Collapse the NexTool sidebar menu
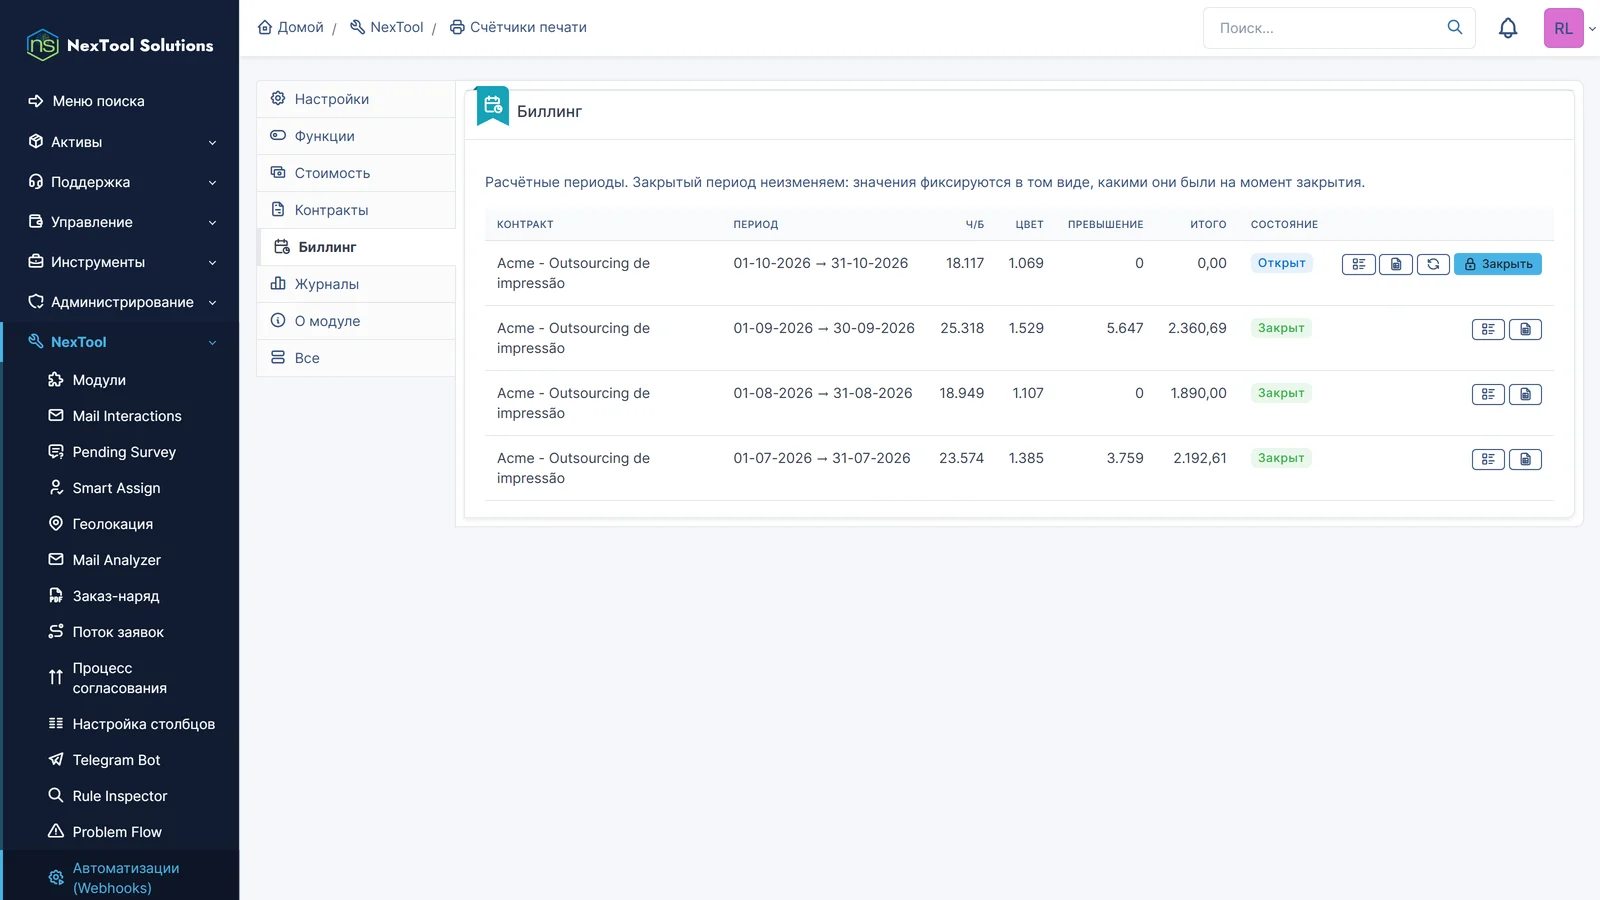The height and width of the screenshot is (900, 1600). 122,342
